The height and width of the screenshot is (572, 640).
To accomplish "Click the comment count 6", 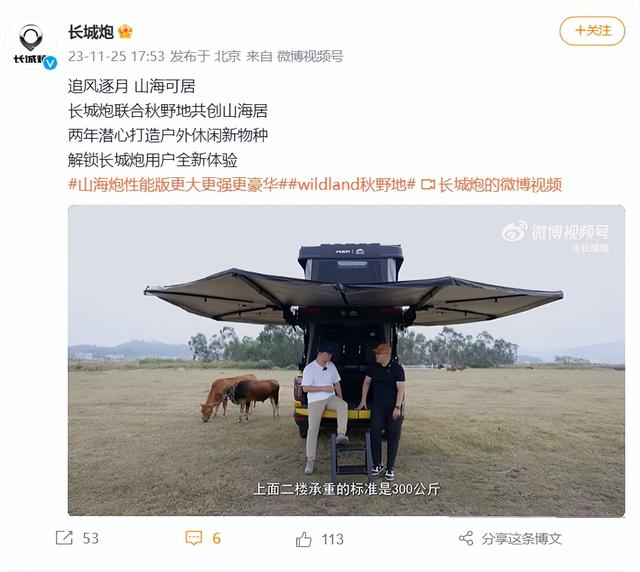I will [x=216, y=538].
